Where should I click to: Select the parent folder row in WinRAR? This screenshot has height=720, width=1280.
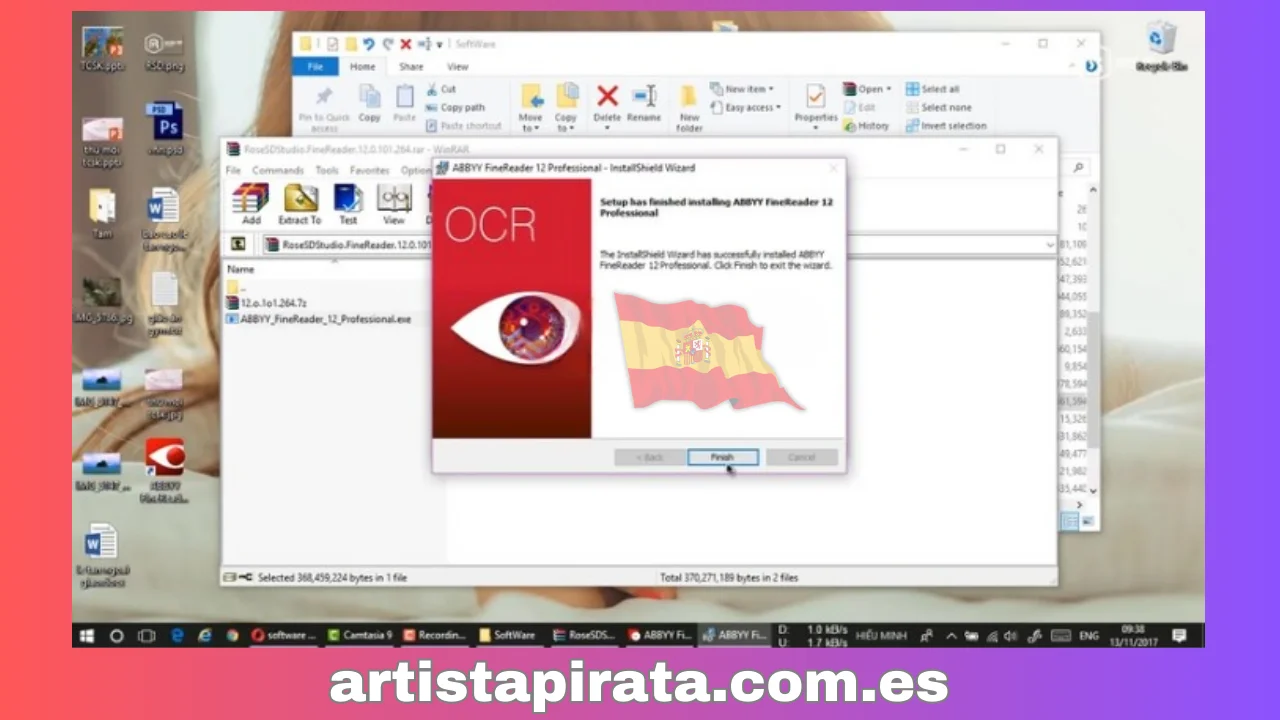237,287
